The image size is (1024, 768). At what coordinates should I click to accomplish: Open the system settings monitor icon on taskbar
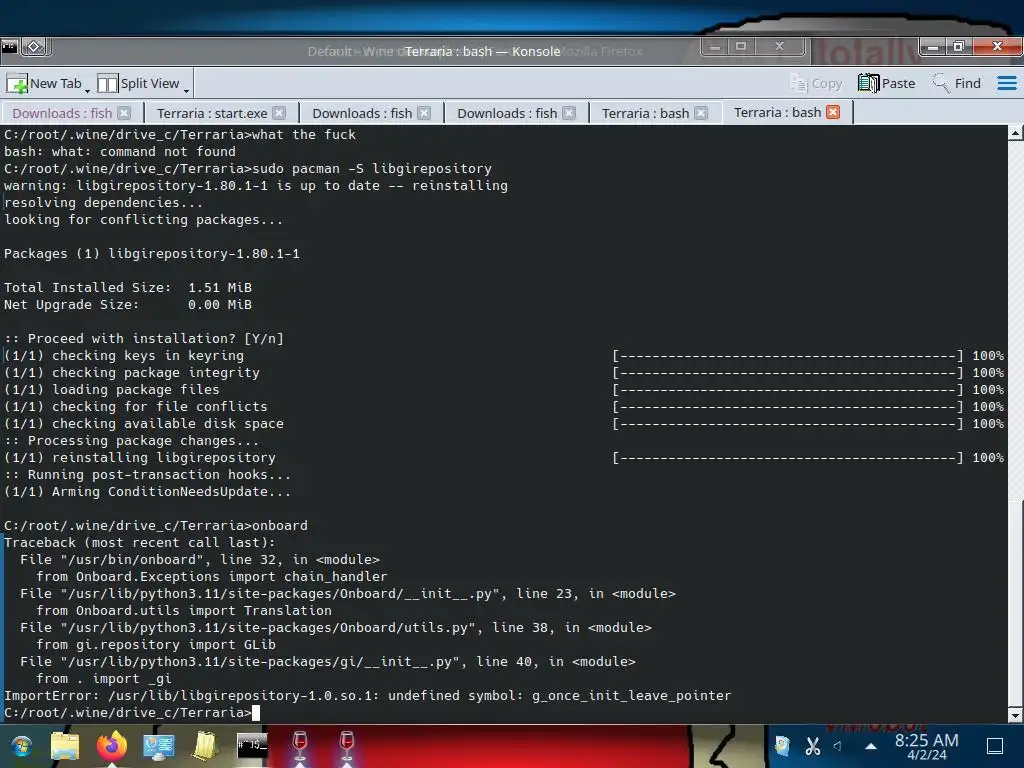tap(159, 745)
